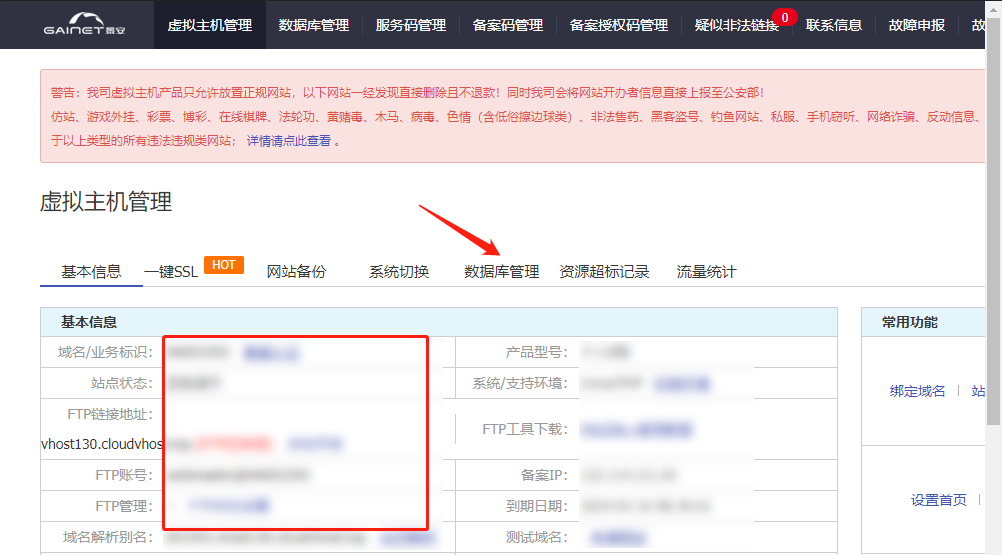Viewport: 1002px width, 555px height.
Task: Click the 详情请点此查看 link in warning
Action: [x=289, y=141]
